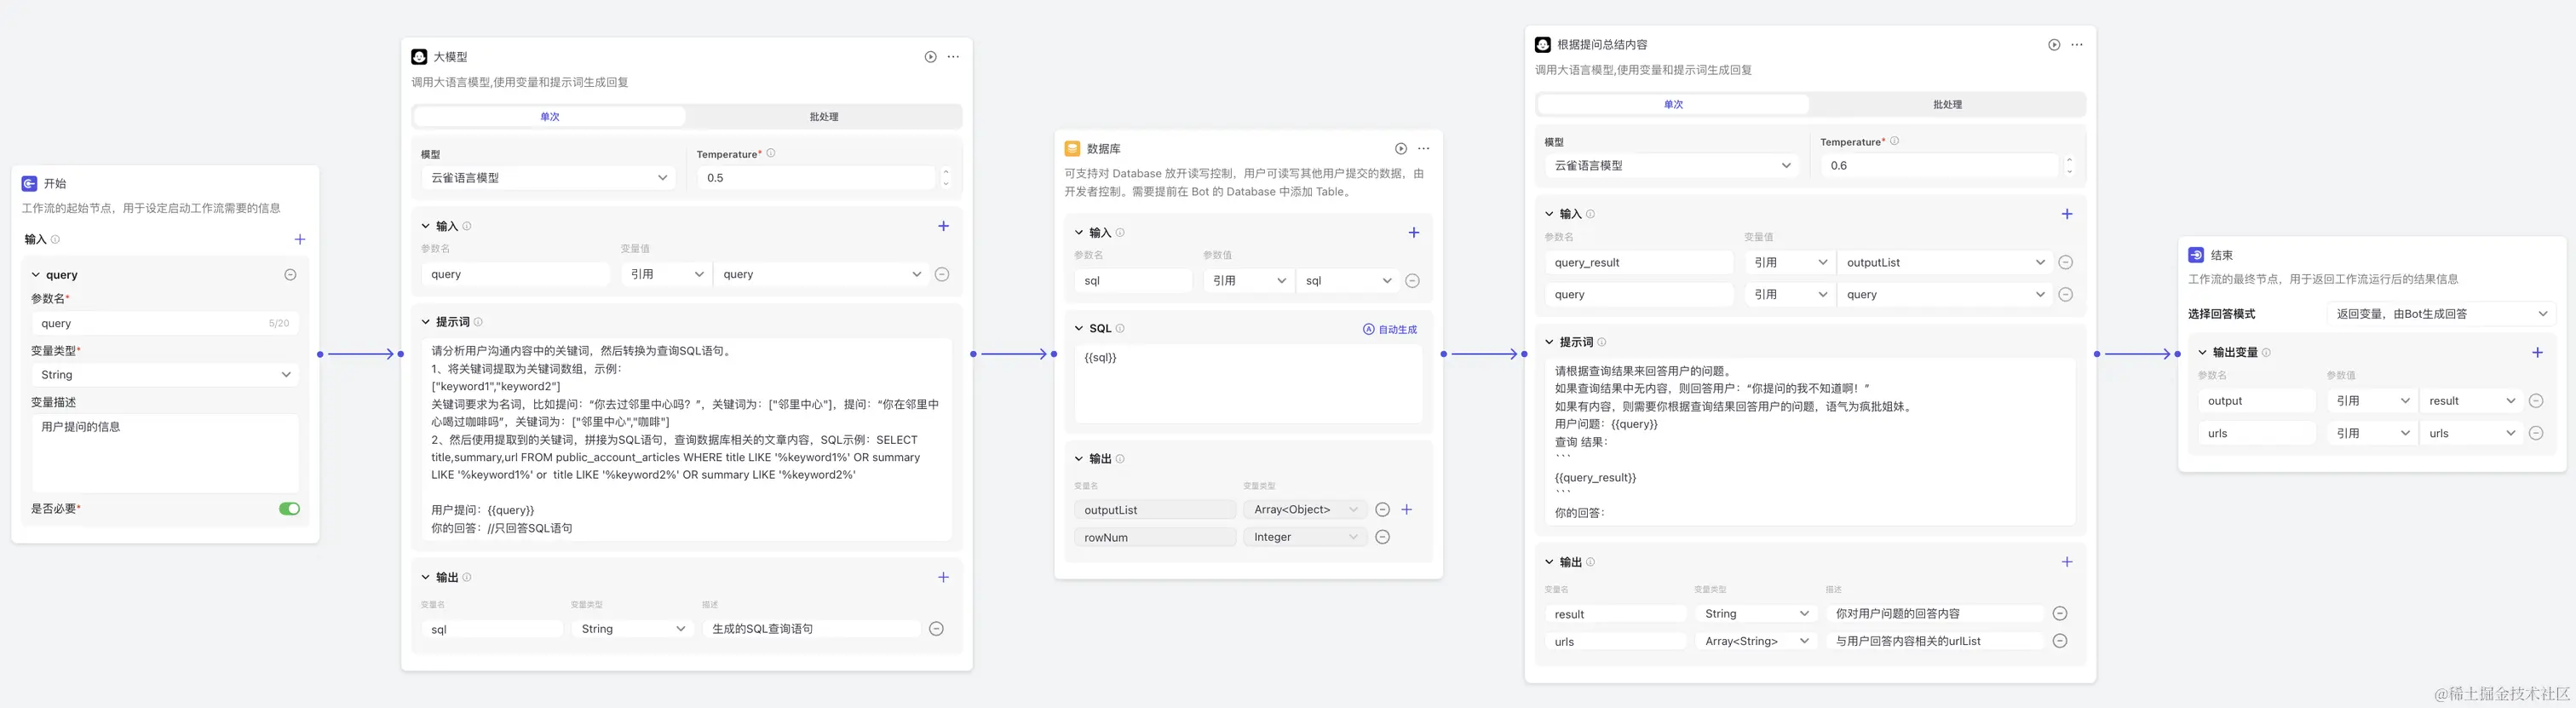
Task: Click output parameter name field in 结束 node
Action: click(2256, 401)
